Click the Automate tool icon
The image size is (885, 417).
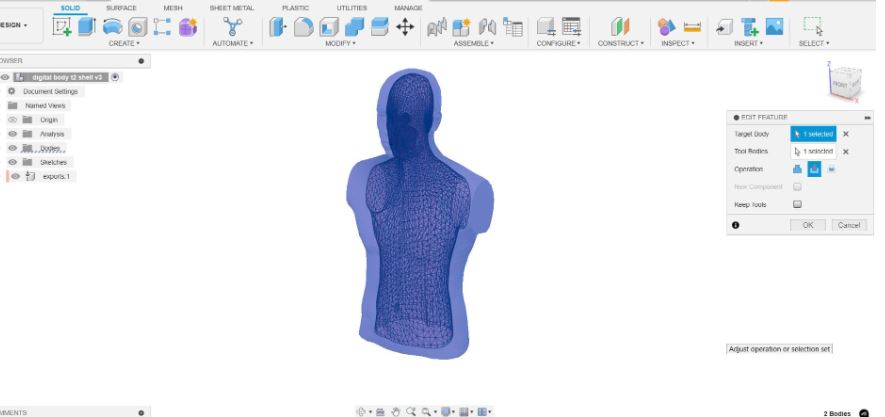pyautogui.click(x=232, y=27)
